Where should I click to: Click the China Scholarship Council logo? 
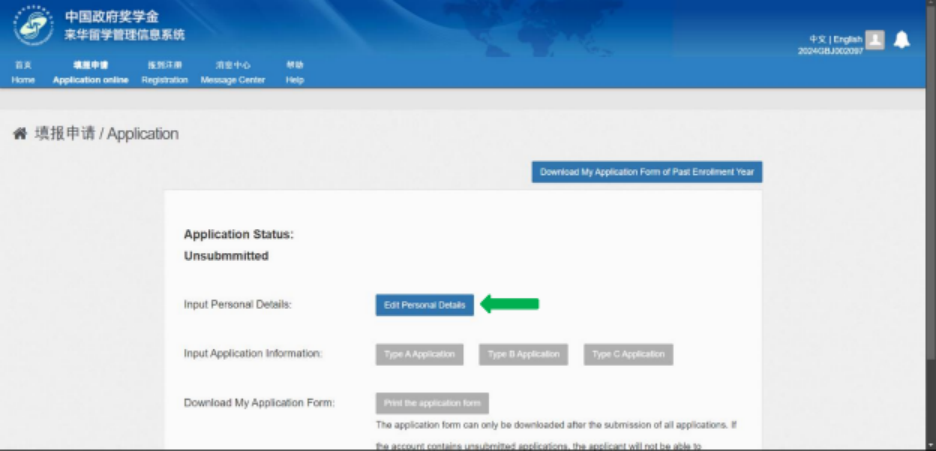pos(33,26)
